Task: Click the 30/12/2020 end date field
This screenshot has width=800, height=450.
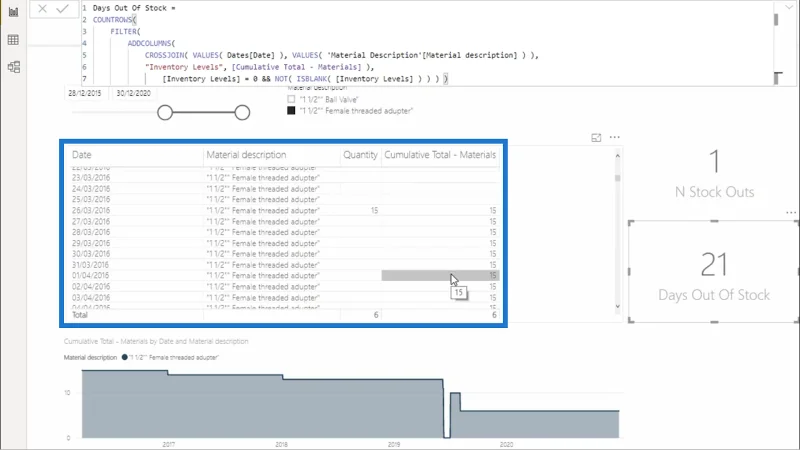Action: [x=134, y=93]
